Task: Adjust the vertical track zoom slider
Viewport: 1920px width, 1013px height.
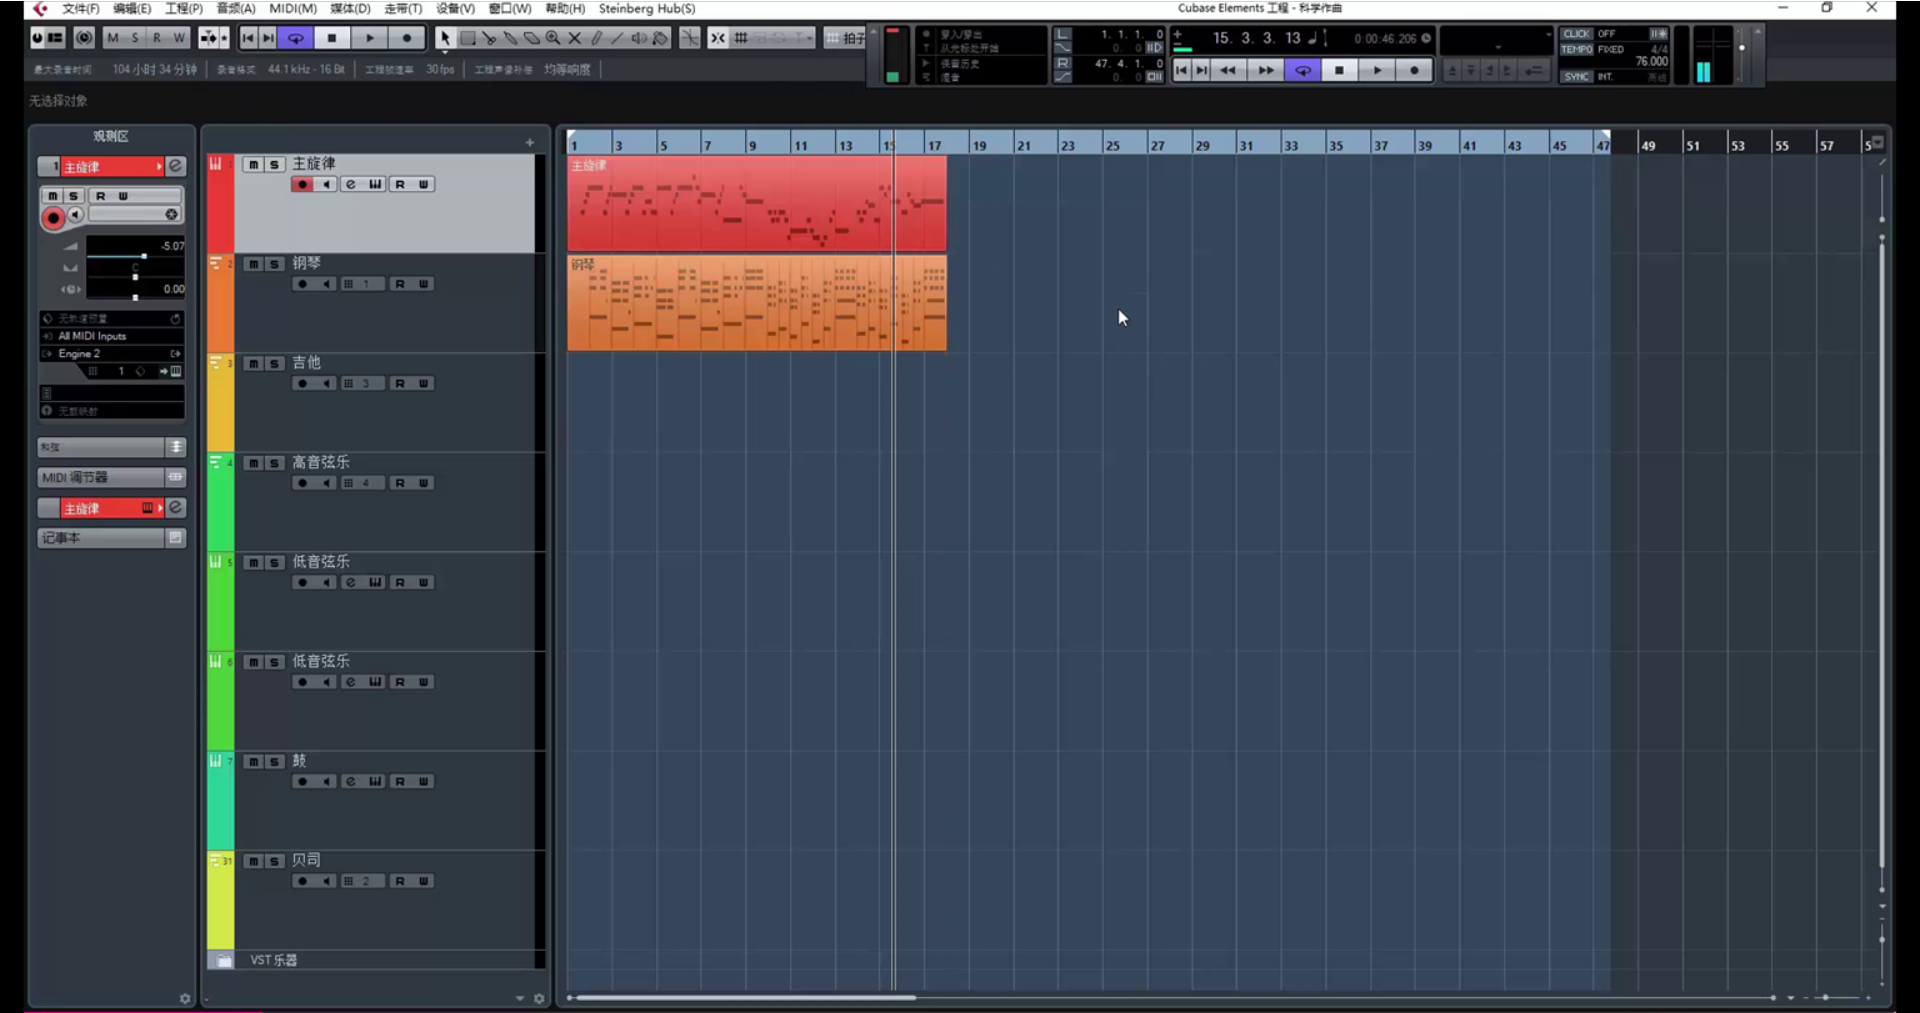Action: click(1881, 940)
